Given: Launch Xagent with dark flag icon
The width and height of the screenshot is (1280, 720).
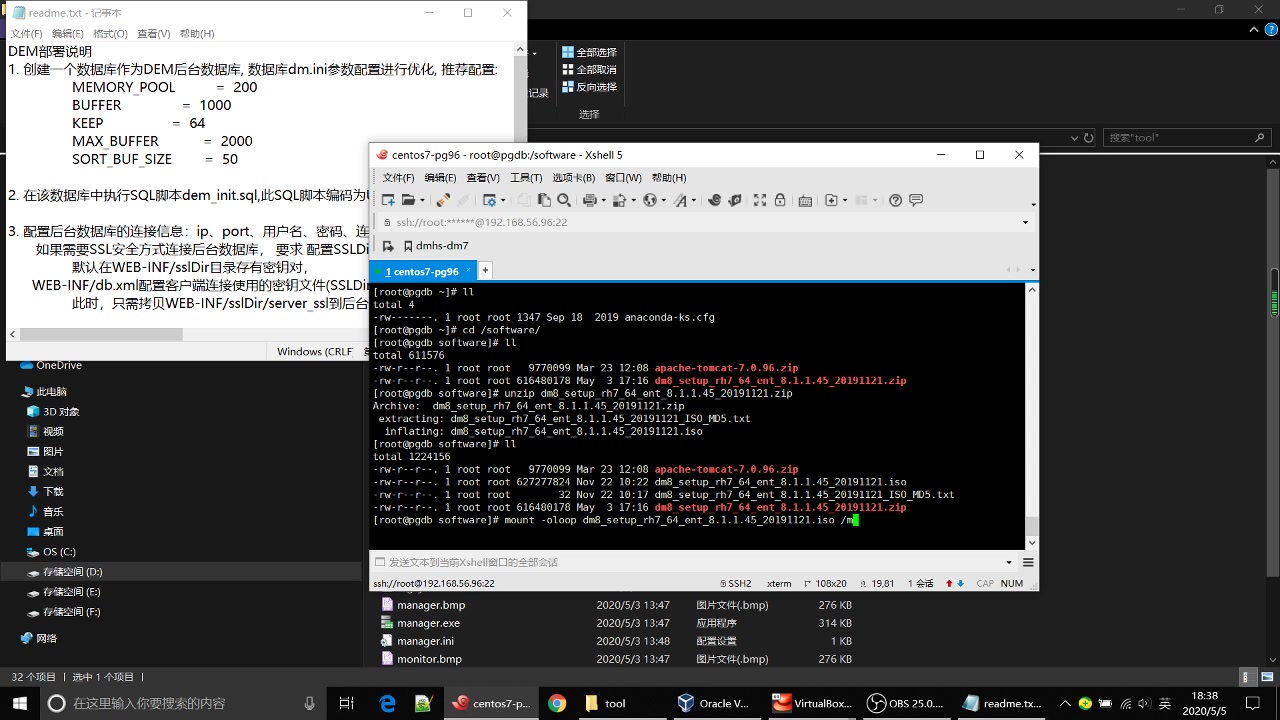Looking at the screenshot, I should coord(734,200).
